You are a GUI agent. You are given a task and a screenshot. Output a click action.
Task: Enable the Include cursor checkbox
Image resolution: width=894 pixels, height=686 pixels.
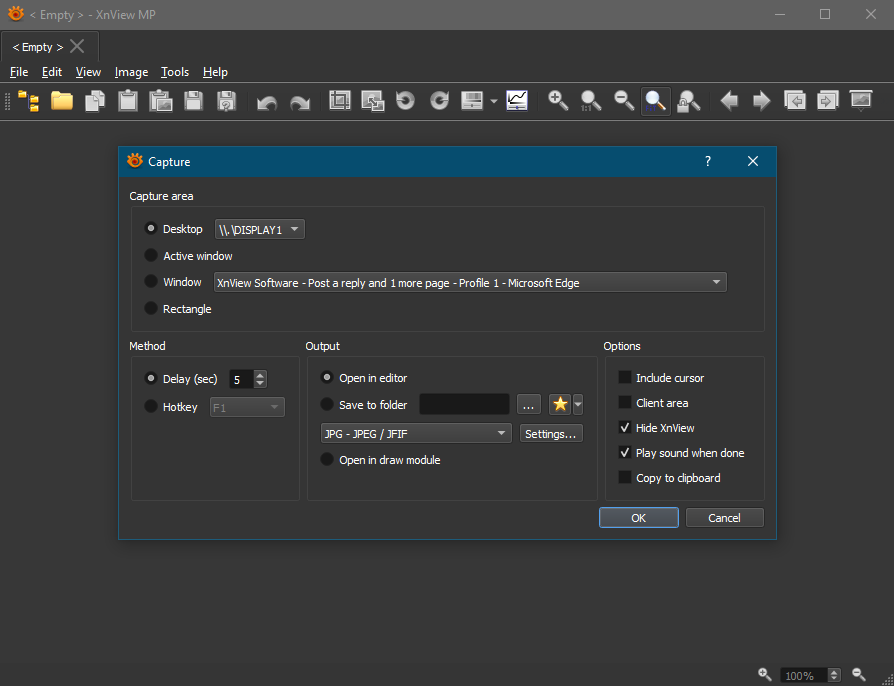(x=625, y=378)
